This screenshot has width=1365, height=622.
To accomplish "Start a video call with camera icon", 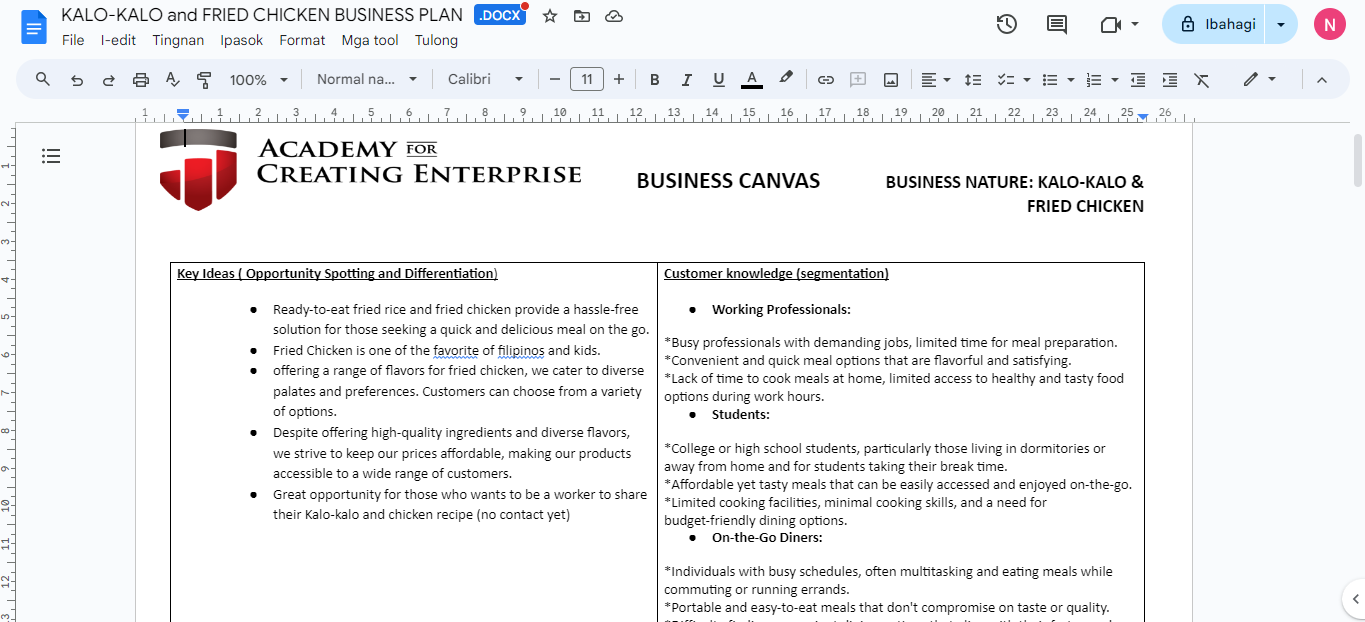I will [x=1110, y=24].
